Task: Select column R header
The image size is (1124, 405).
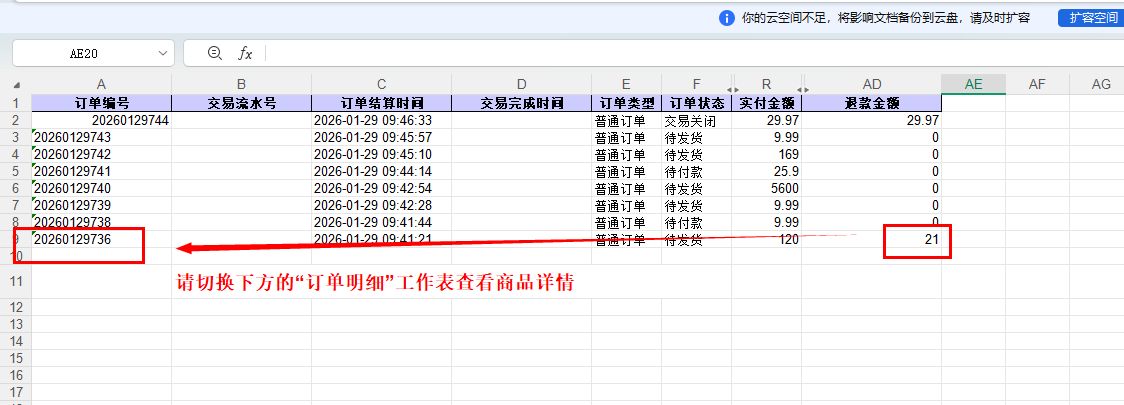Action: click(768, 85)
